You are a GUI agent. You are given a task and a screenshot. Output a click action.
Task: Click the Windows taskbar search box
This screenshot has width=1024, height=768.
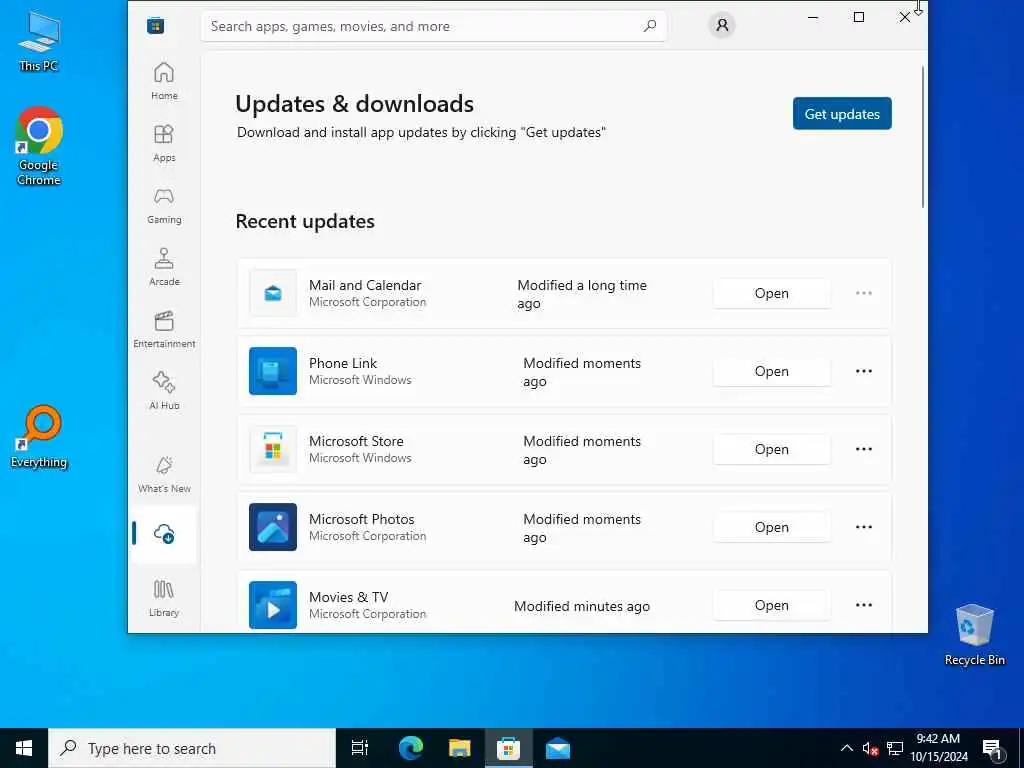tap(192, 748)
